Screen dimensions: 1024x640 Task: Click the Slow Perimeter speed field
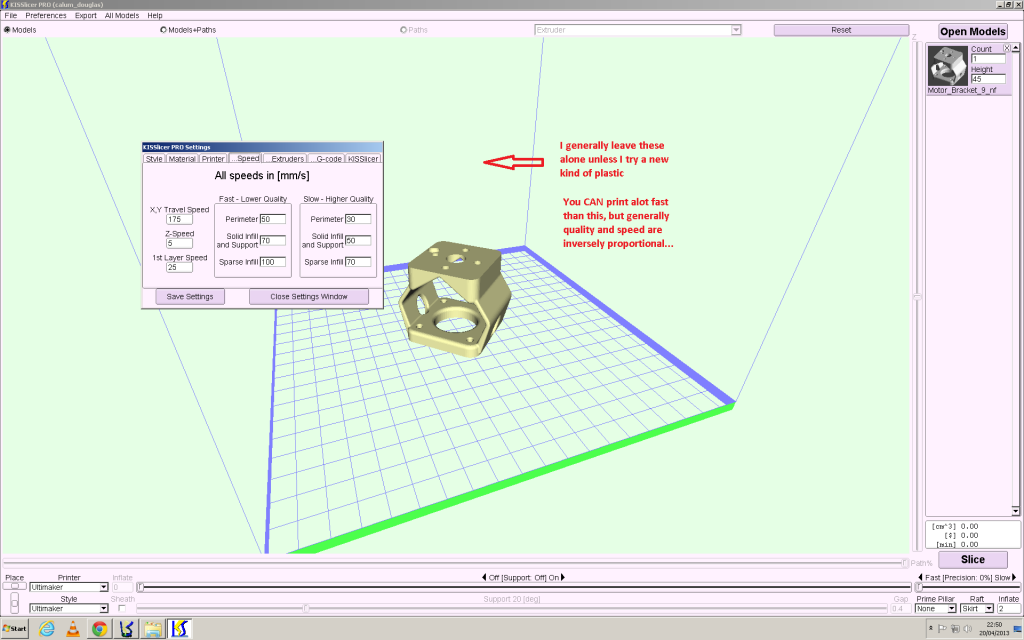coord(358,219)
